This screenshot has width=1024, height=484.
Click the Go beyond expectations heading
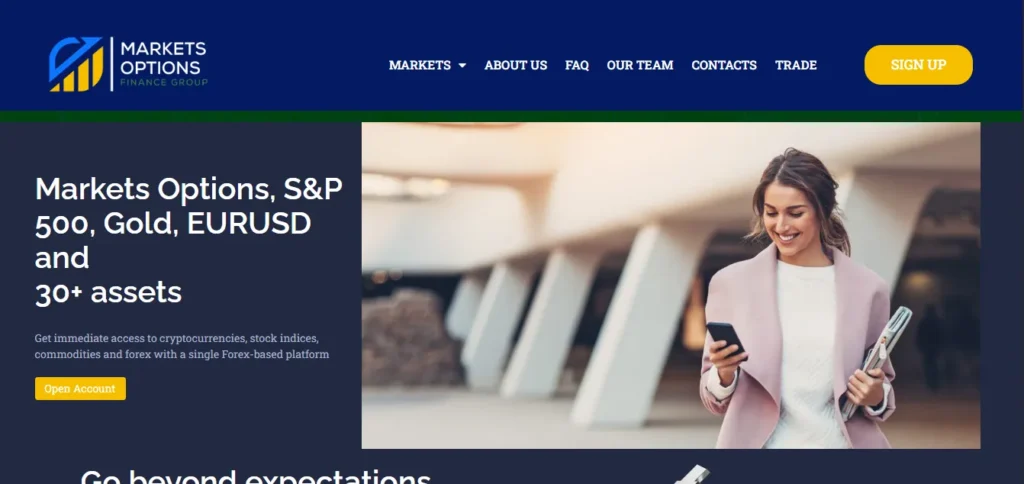[255, 476]
